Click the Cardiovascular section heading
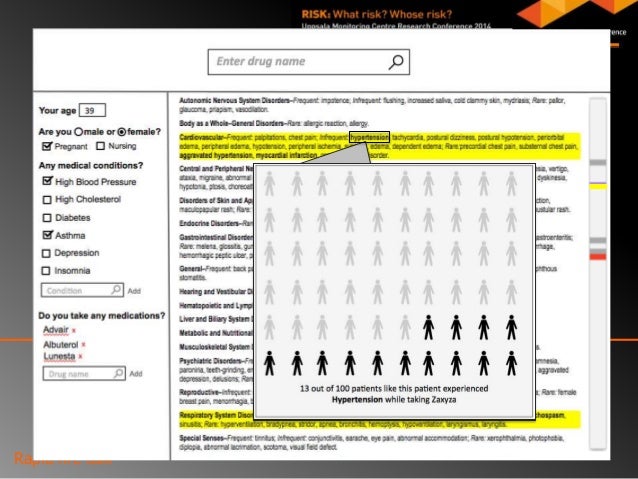Image resolution: width=638 pixels, height=479 pixels. pos(201,137)
